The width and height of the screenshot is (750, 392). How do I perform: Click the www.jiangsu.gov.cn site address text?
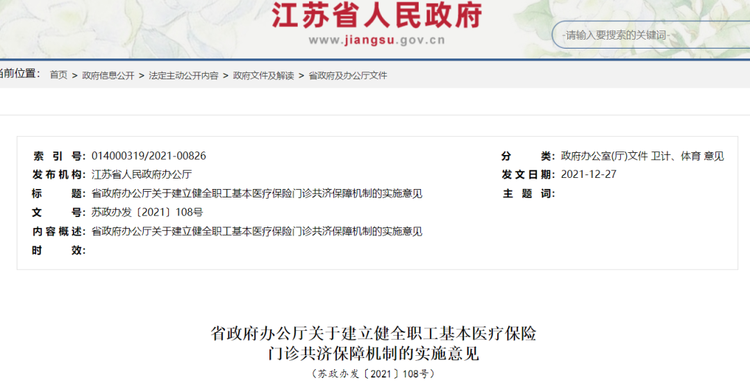(x=376, y=40)
